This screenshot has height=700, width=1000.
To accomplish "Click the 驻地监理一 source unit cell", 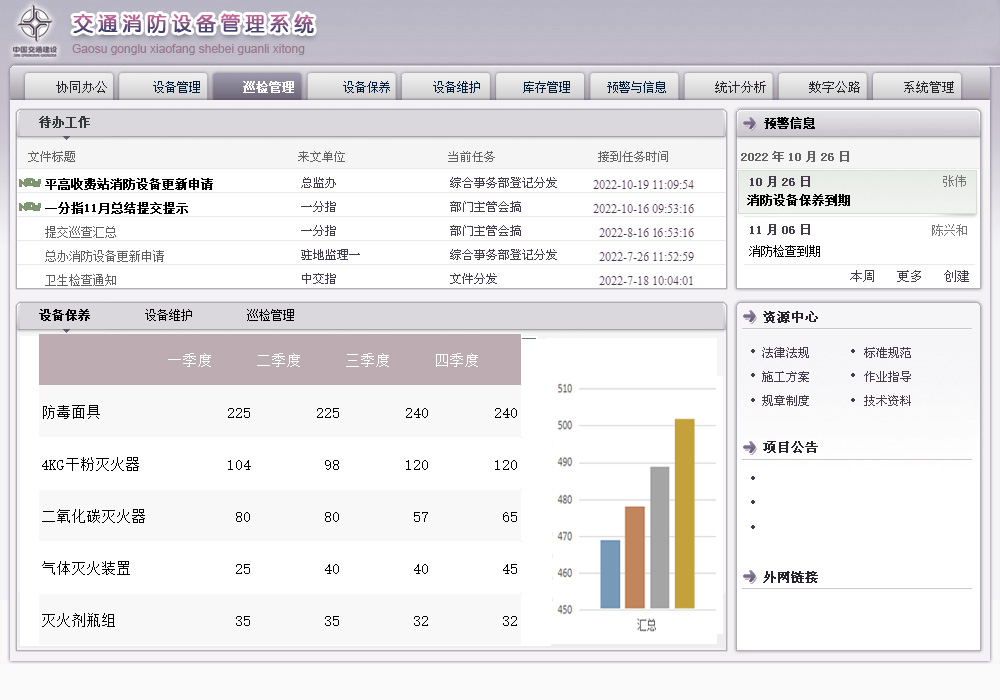I will [x=330, y=255].
